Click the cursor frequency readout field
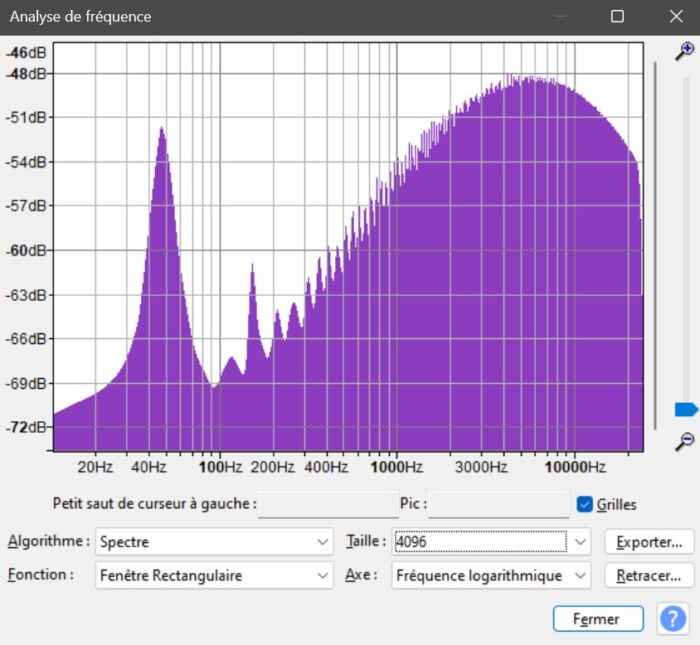This screenshot has width=700, height=645. 328,504
